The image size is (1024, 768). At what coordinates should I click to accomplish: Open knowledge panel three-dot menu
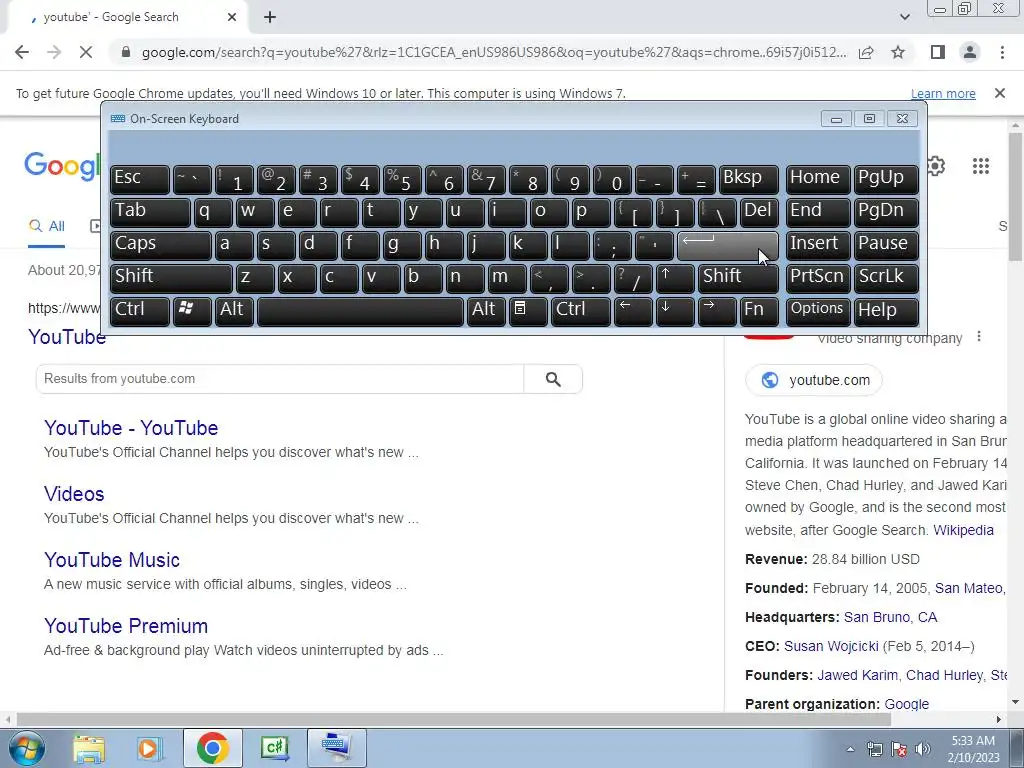coord(978,337)
